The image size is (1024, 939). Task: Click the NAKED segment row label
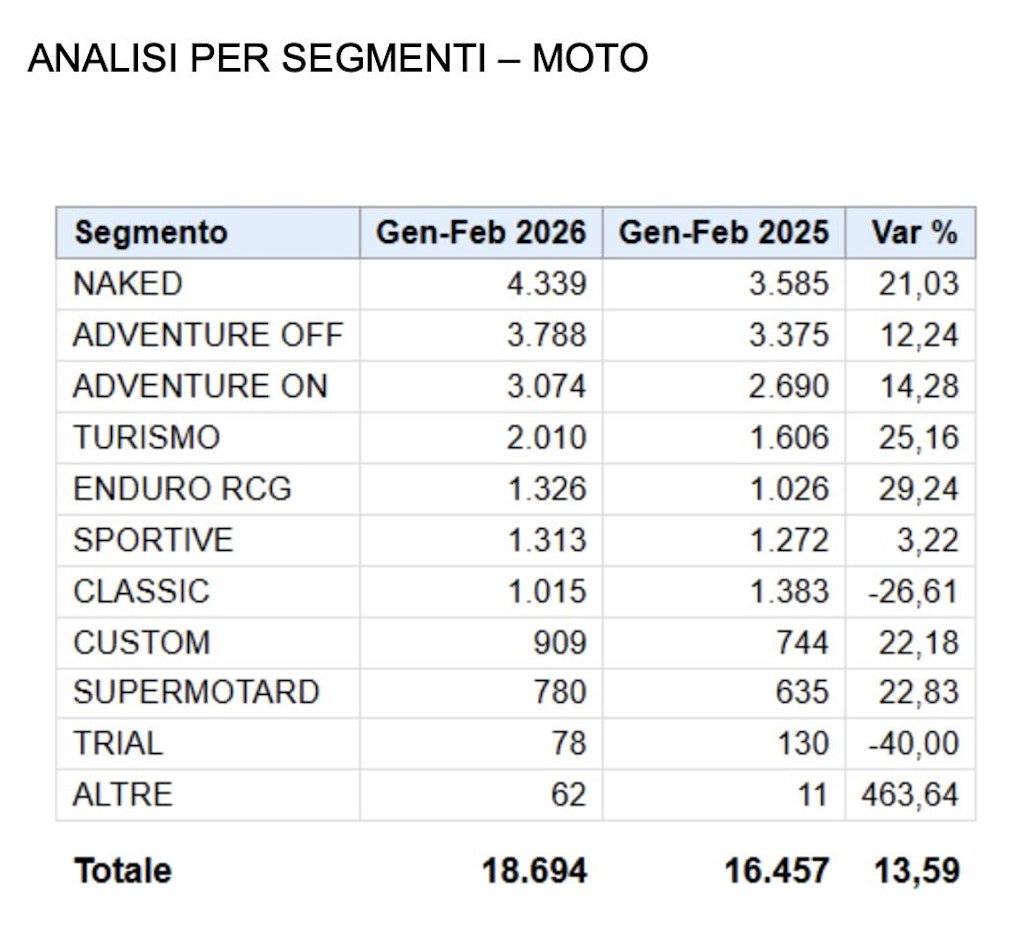[128, 284]
